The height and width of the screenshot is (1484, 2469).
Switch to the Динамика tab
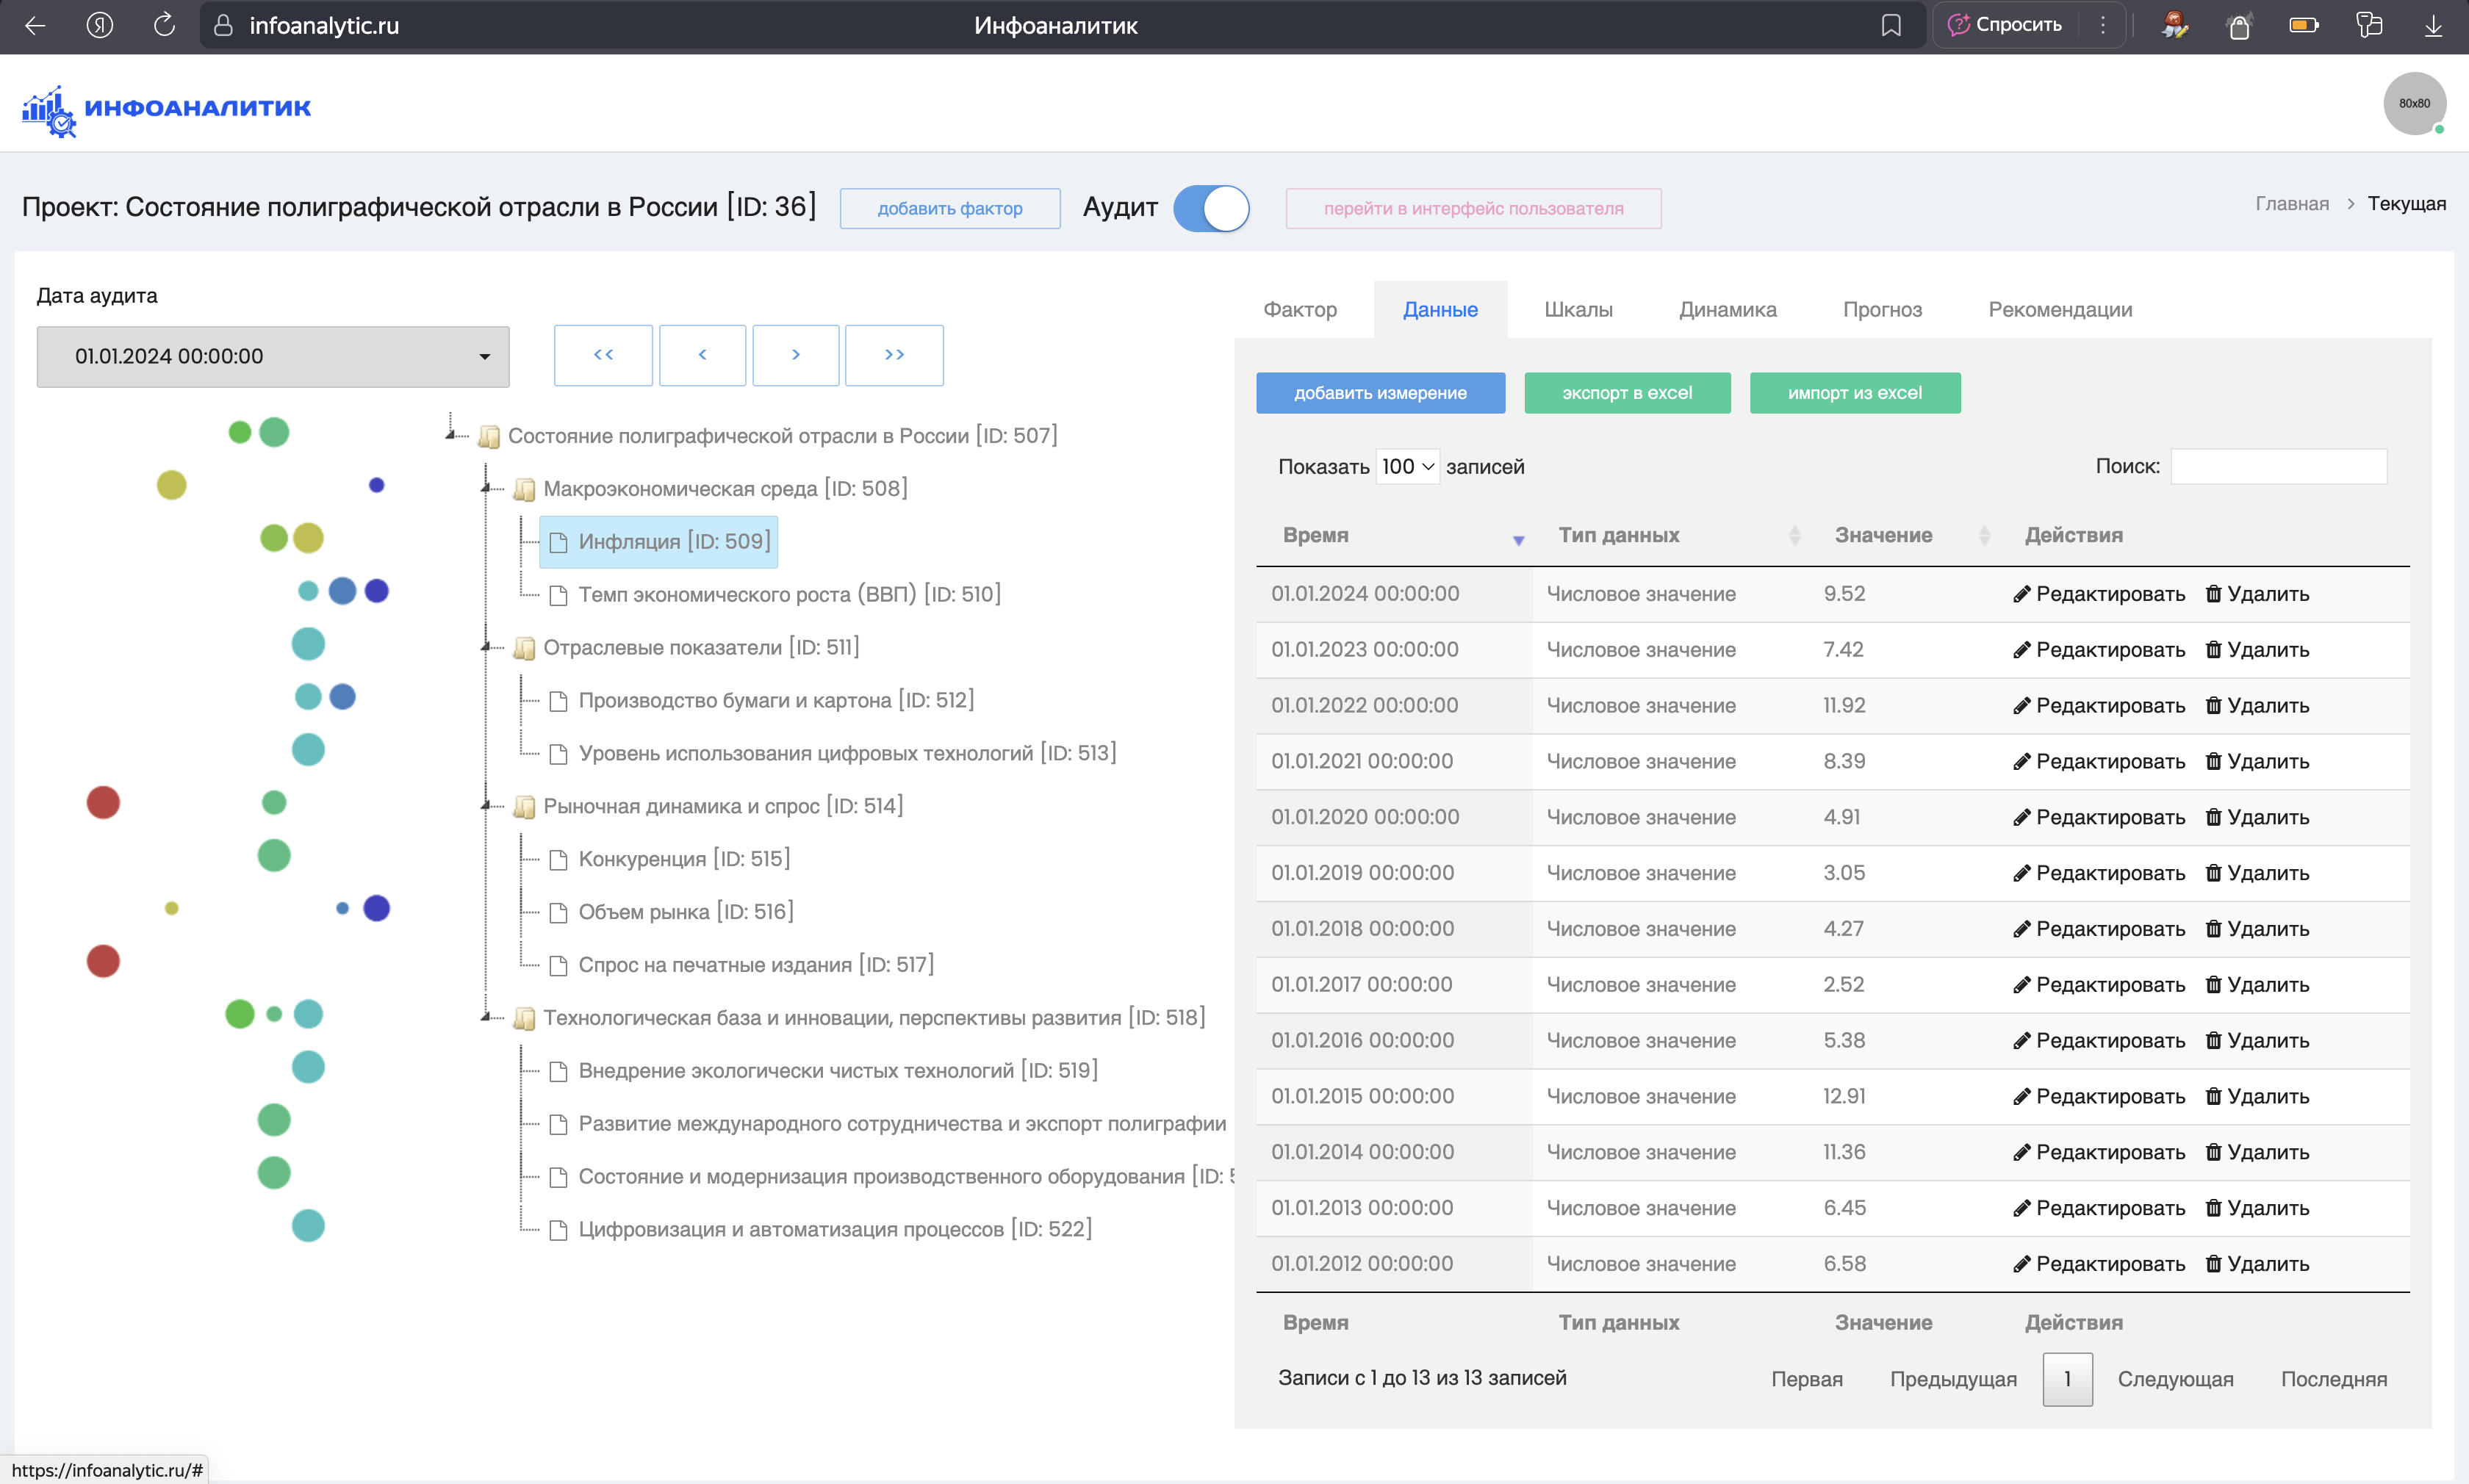click(x=1727, y=309)
